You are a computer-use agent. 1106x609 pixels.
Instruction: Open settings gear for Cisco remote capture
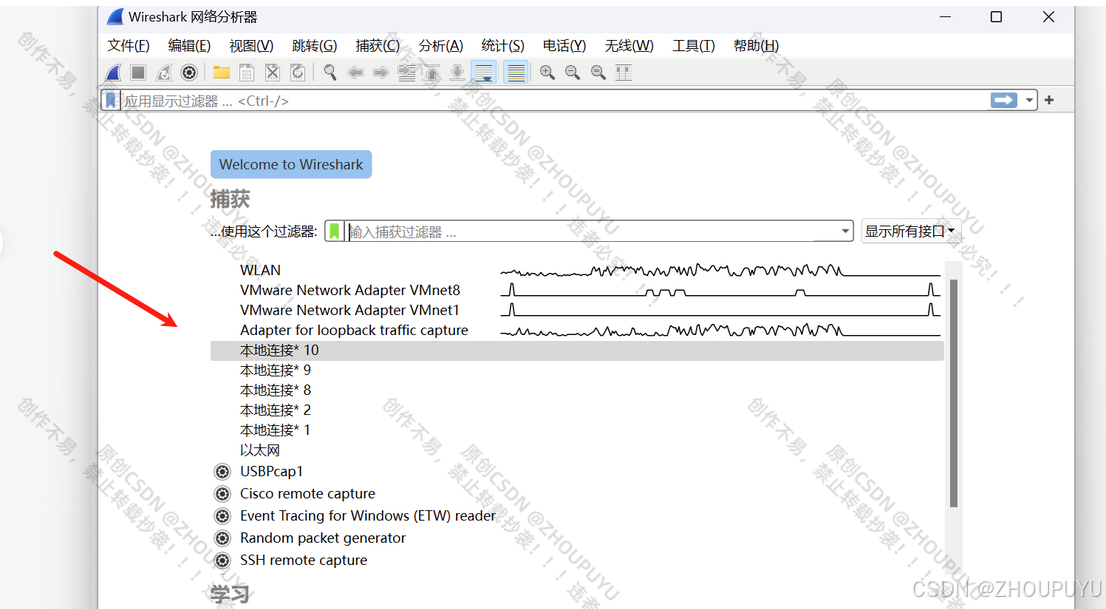(x=222, y=494)
